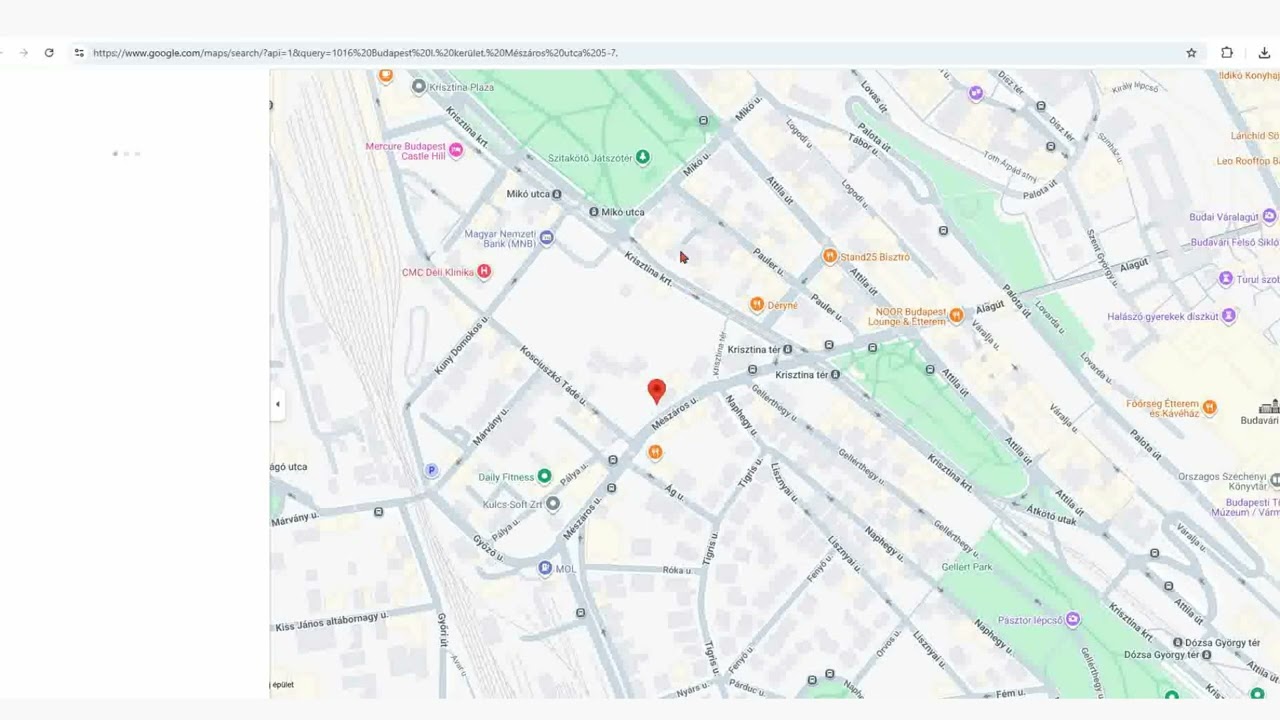
Task: Open the browser extensions puzzle icon
Action: pyautogui.click(x=1227, y=53)
